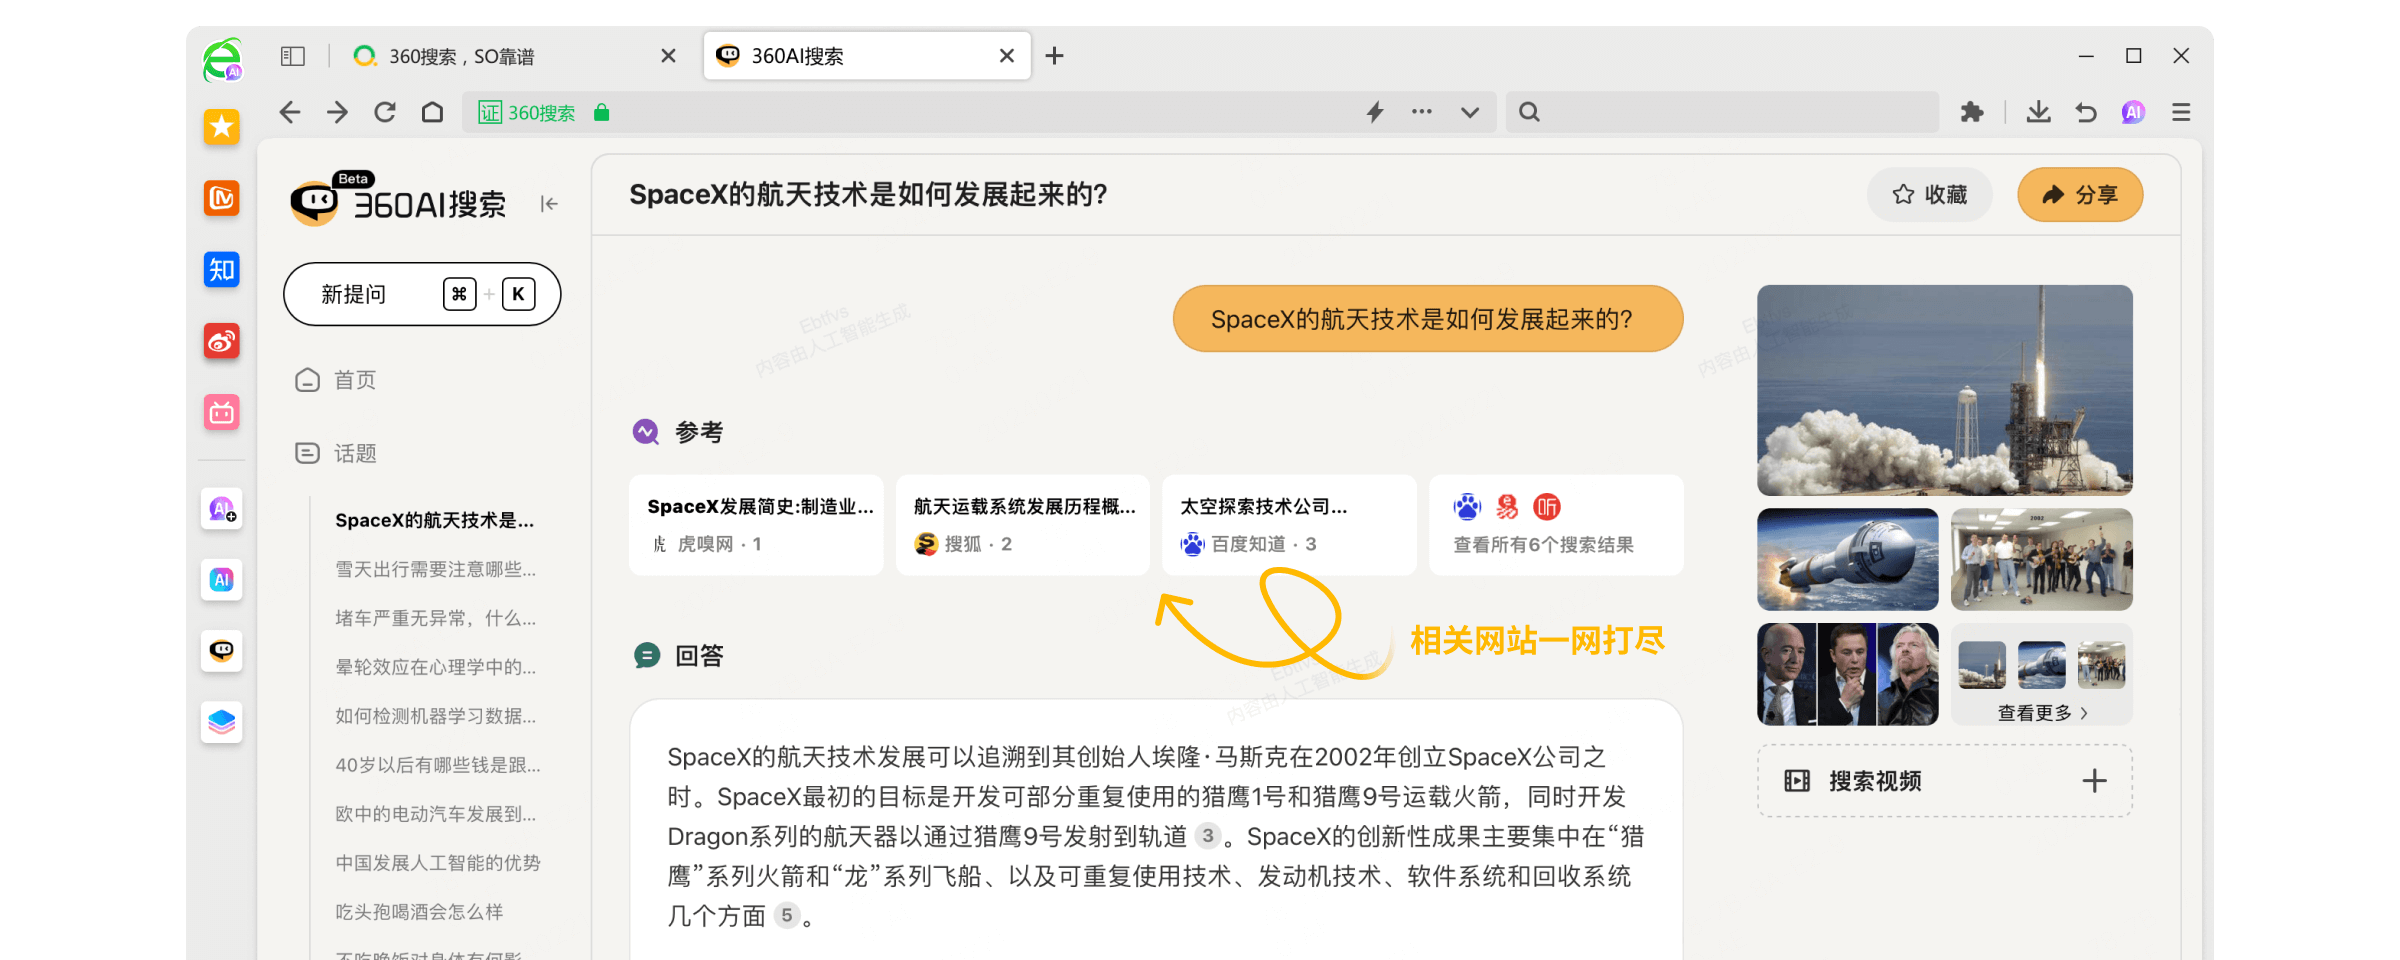2400x960 pixels.
Task: Open Bilibili from the sidebar
Action: 221,413
